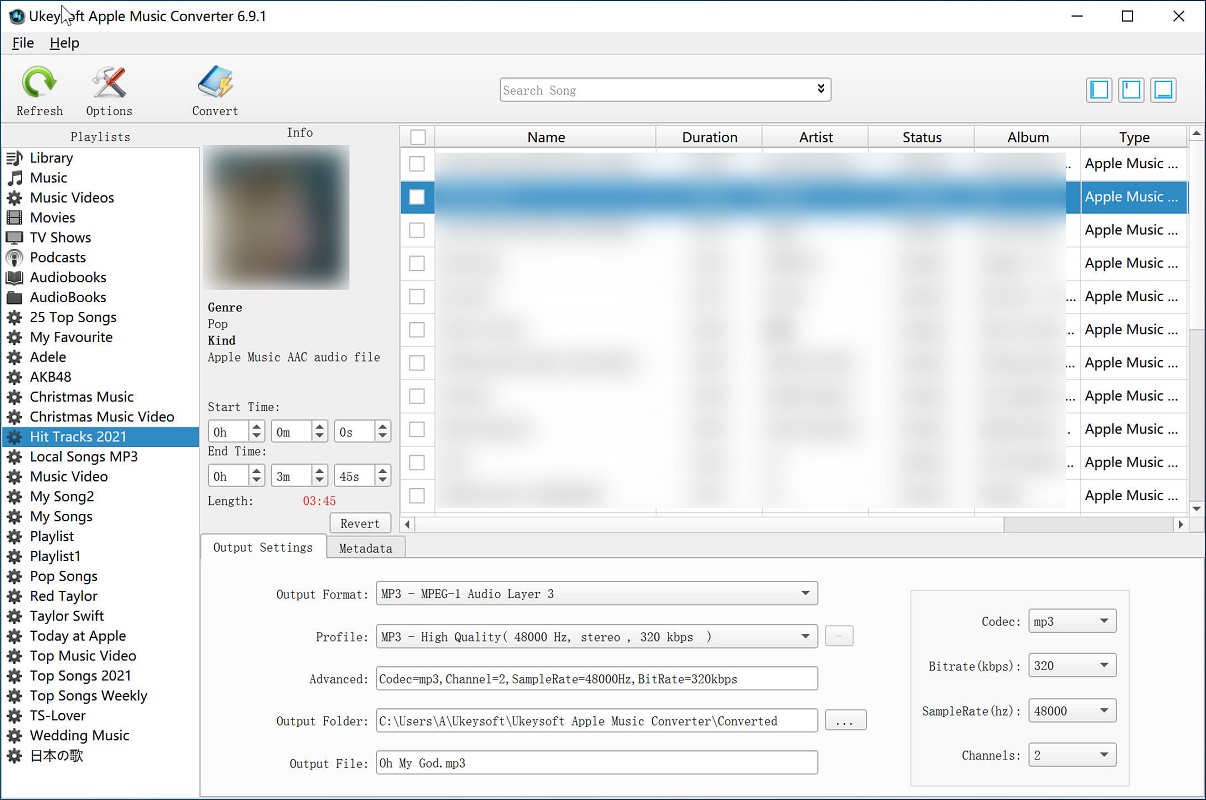Click the gear icon beside Hit Tracks 2021

tap(14, 437)
